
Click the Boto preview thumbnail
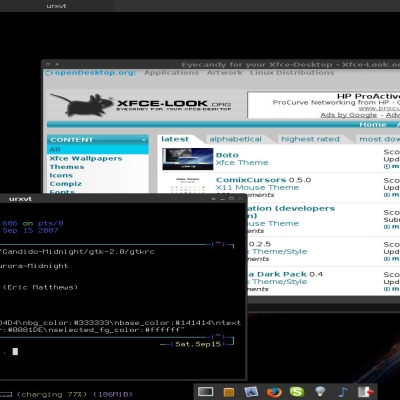[188, 159]
